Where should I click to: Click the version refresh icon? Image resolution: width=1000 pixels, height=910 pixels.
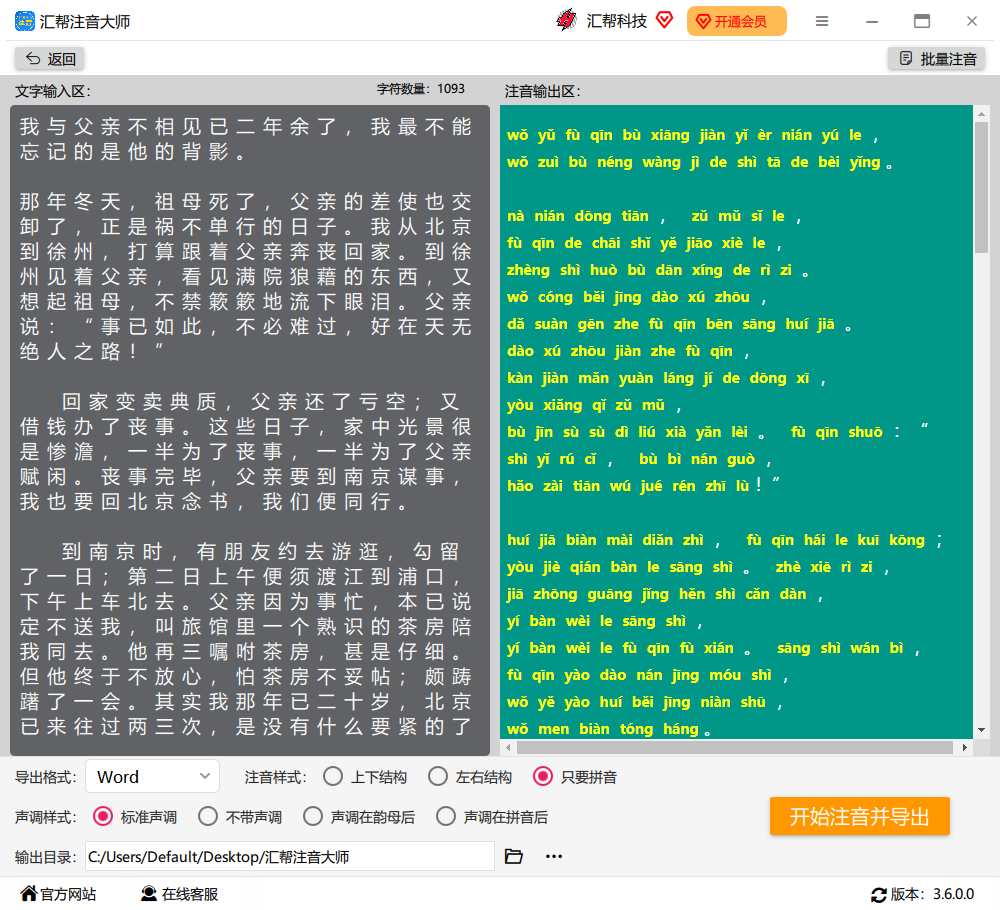(x=878, y=895)
